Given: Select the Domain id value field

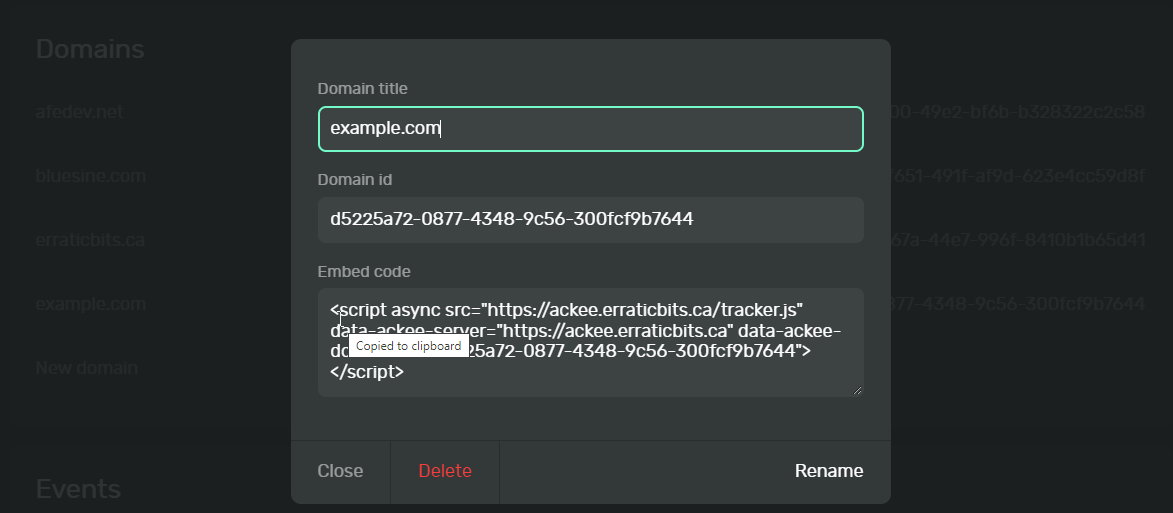Looking at the screenshot, I should tap(590, 219).
